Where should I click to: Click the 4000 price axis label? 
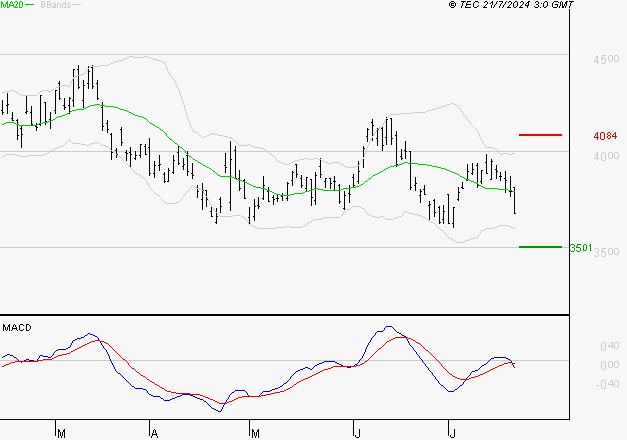(x=606, y=156)
